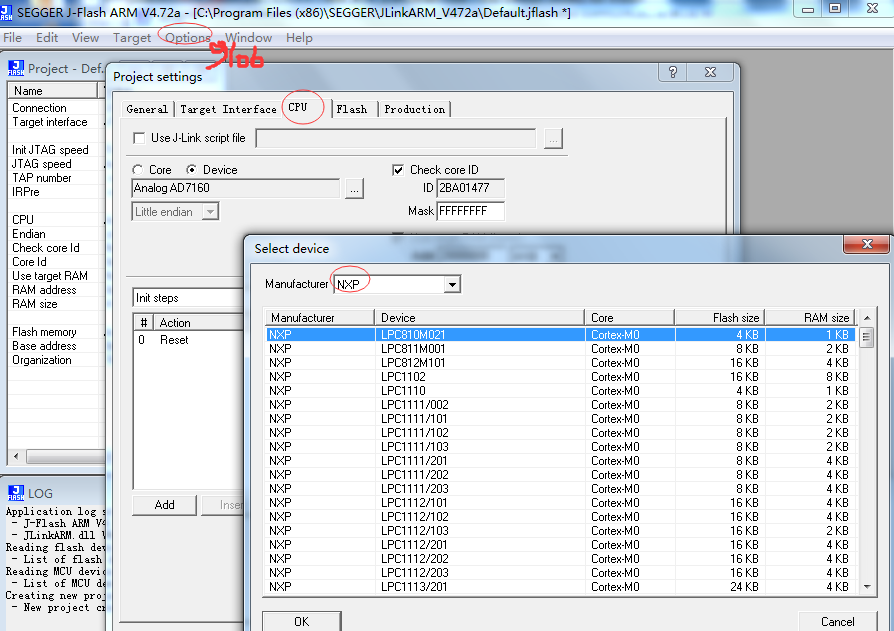Switch to the Production tab

pos(415,109)
